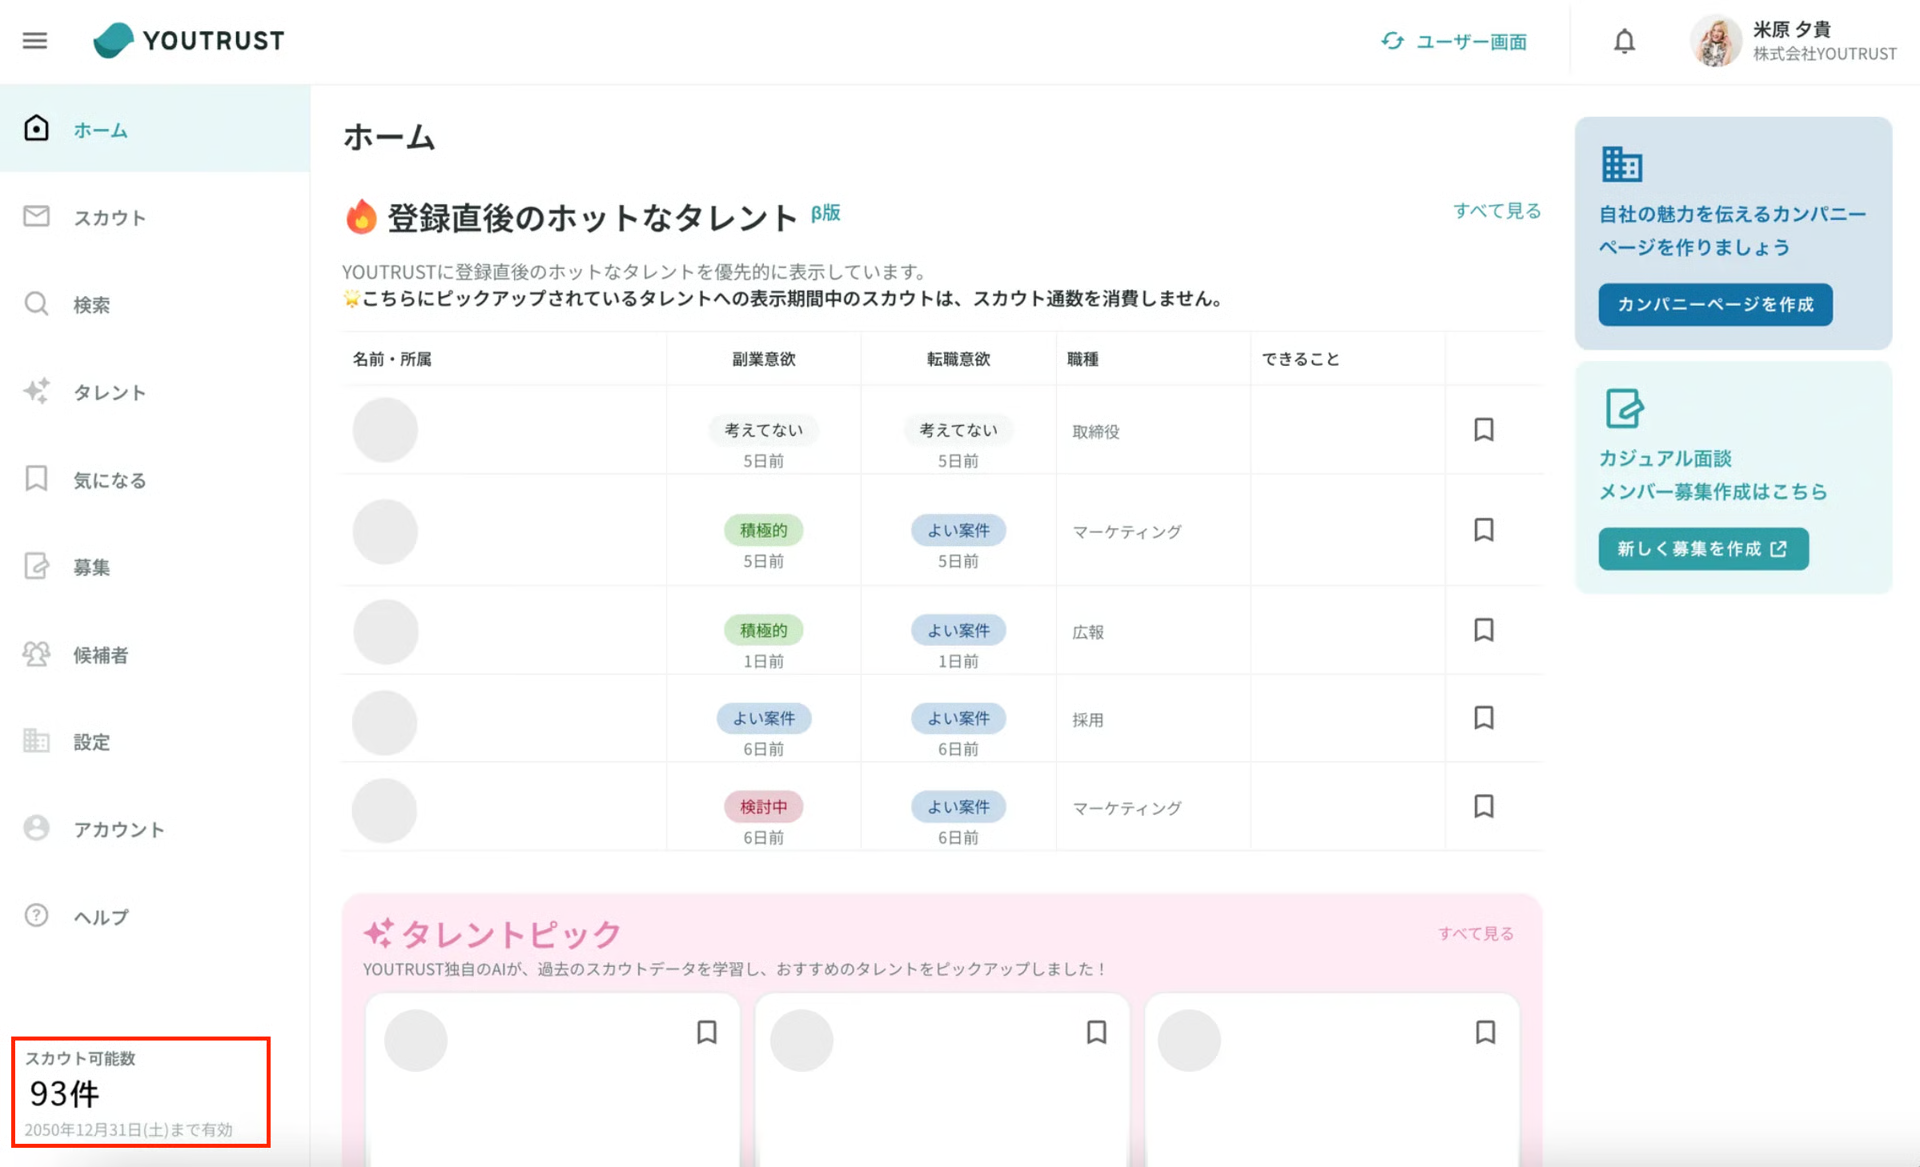Bookmark the 広報 talent row

pyautogui.click(x=1483, y=630)
